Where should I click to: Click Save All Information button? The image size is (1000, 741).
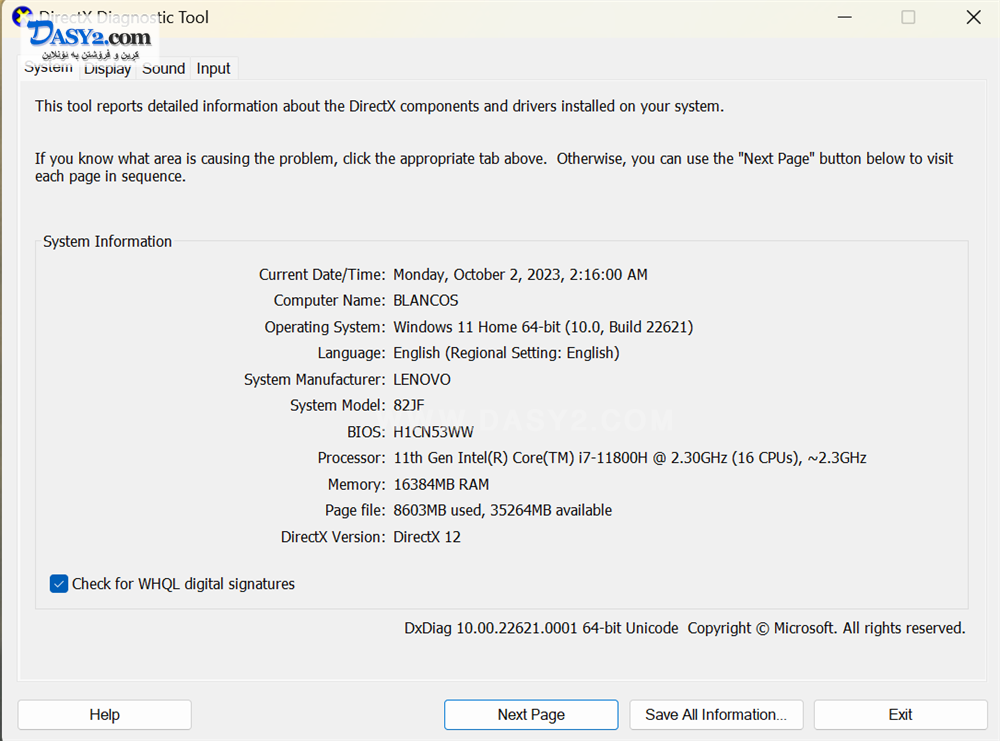(x=716, y=715)
